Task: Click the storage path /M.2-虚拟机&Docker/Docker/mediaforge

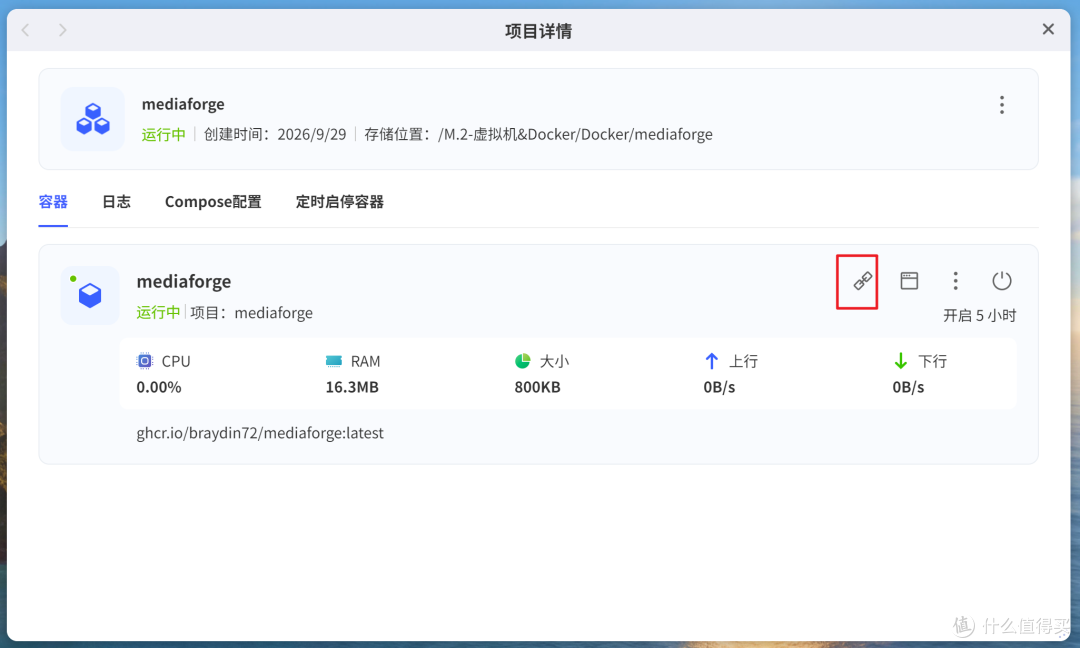Action: pyautogui.click(x=575, y=134)
